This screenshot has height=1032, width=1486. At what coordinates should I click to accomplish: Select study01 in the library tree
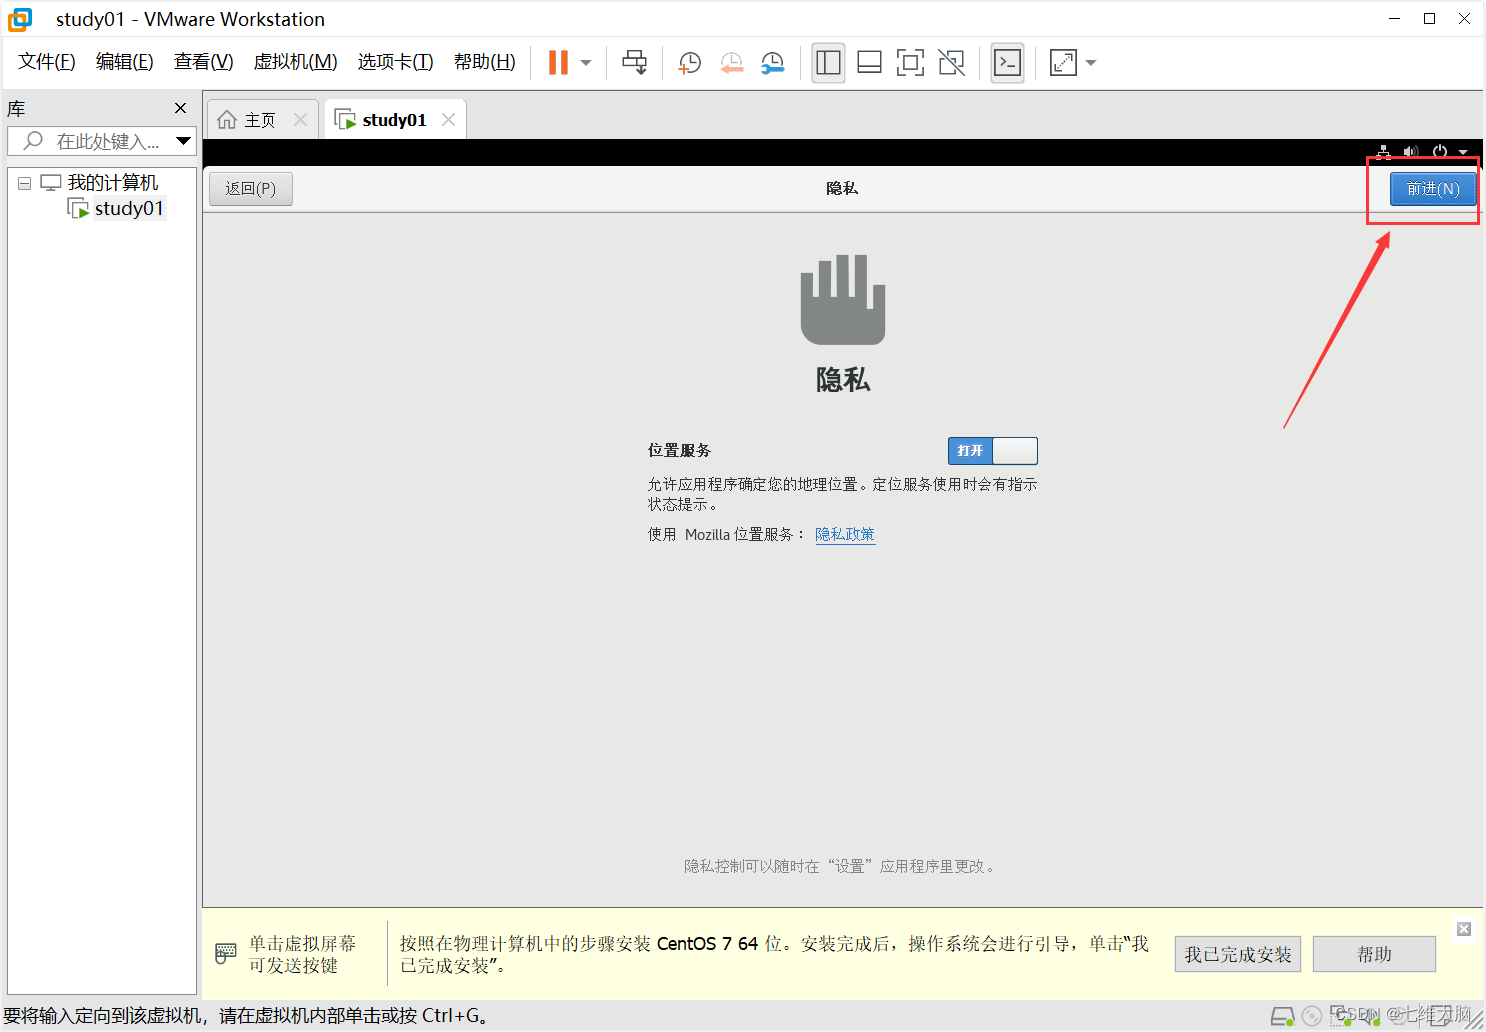129,208
